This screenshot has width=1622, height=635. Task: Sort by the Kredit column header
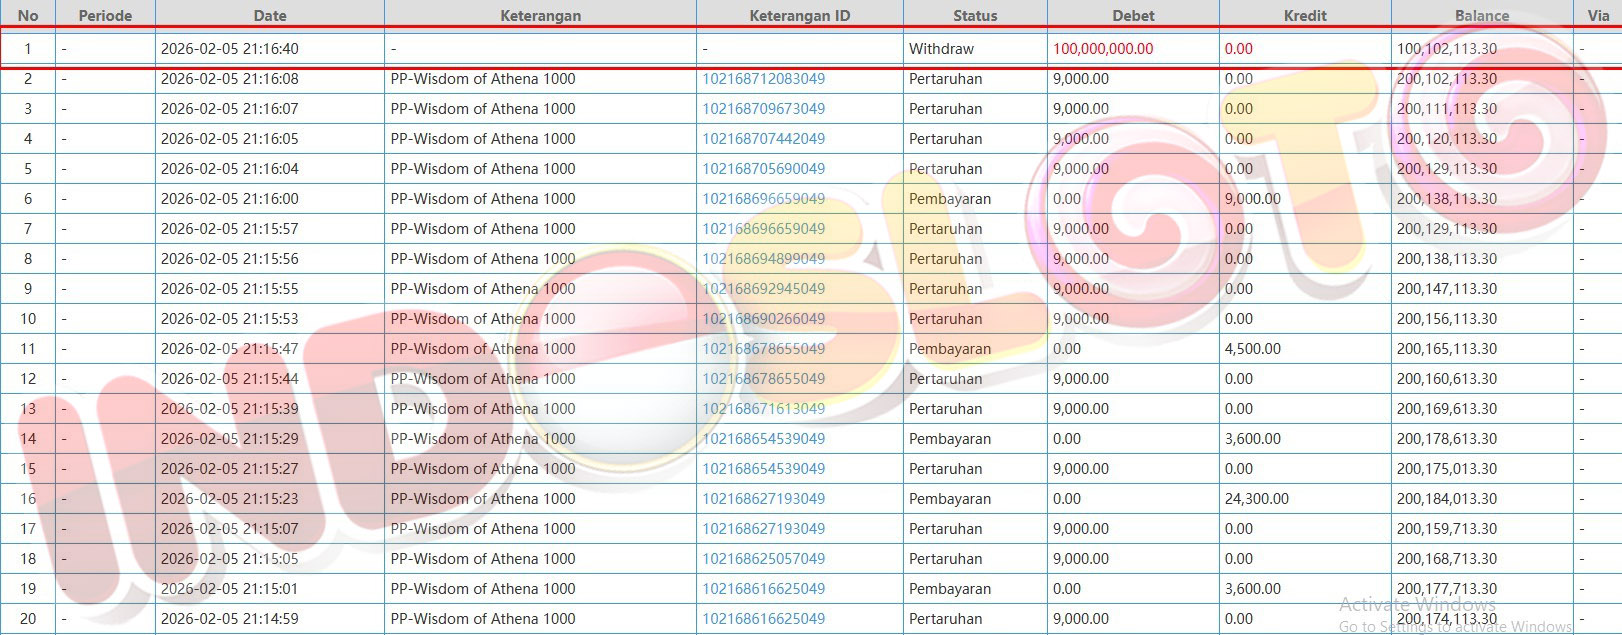(1305, 15)
